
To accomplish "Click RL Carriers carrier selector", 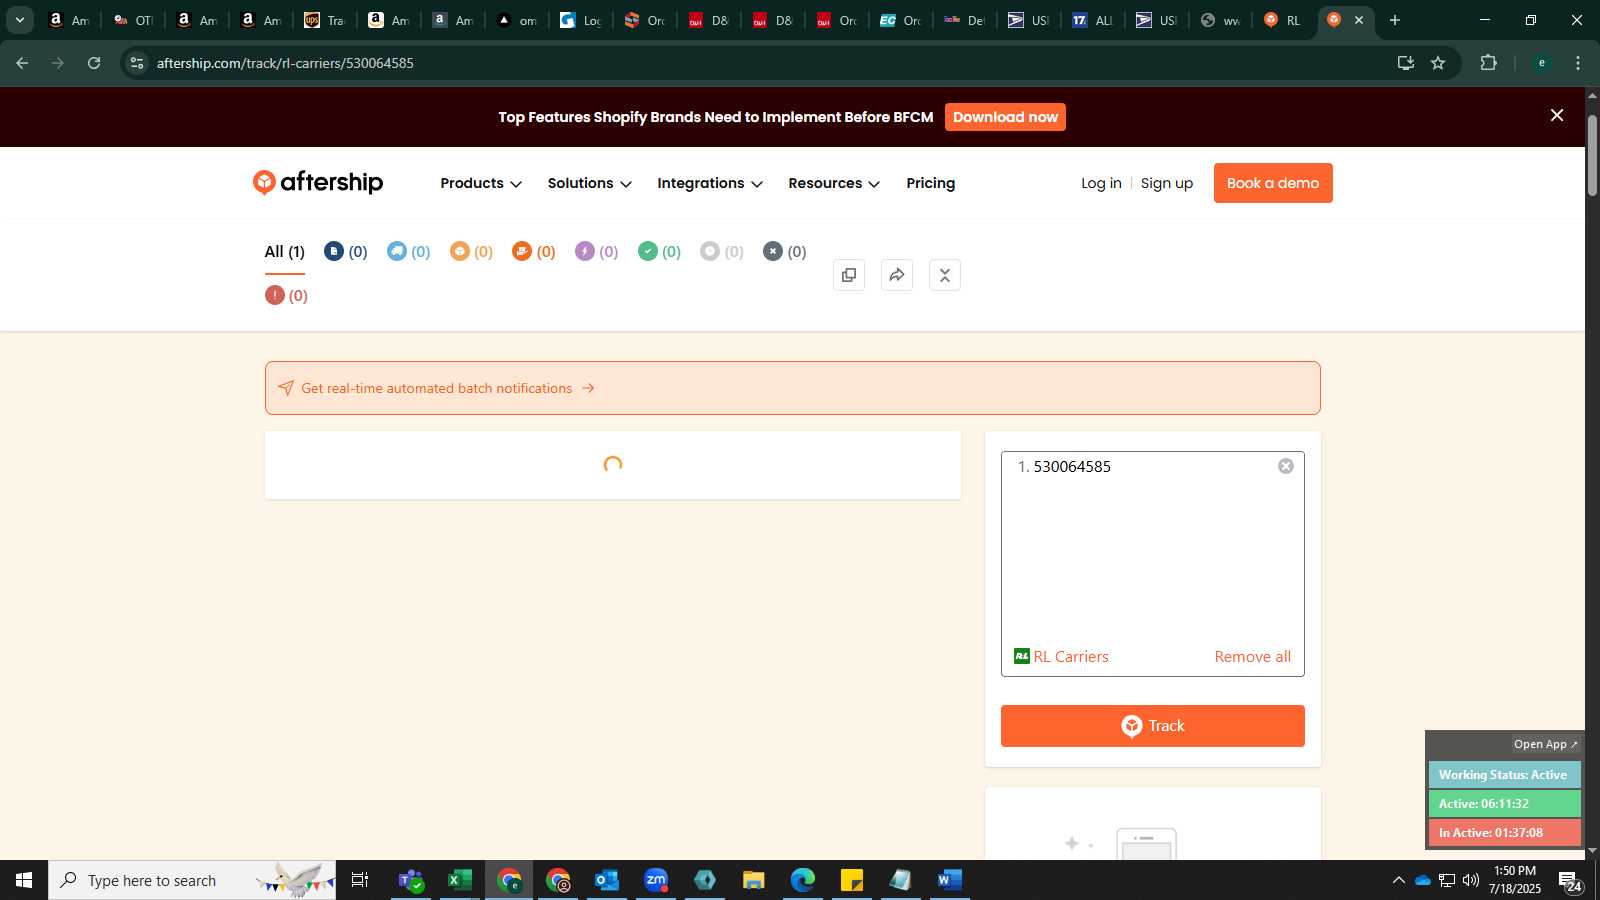I will click(x=1061, y=657).
